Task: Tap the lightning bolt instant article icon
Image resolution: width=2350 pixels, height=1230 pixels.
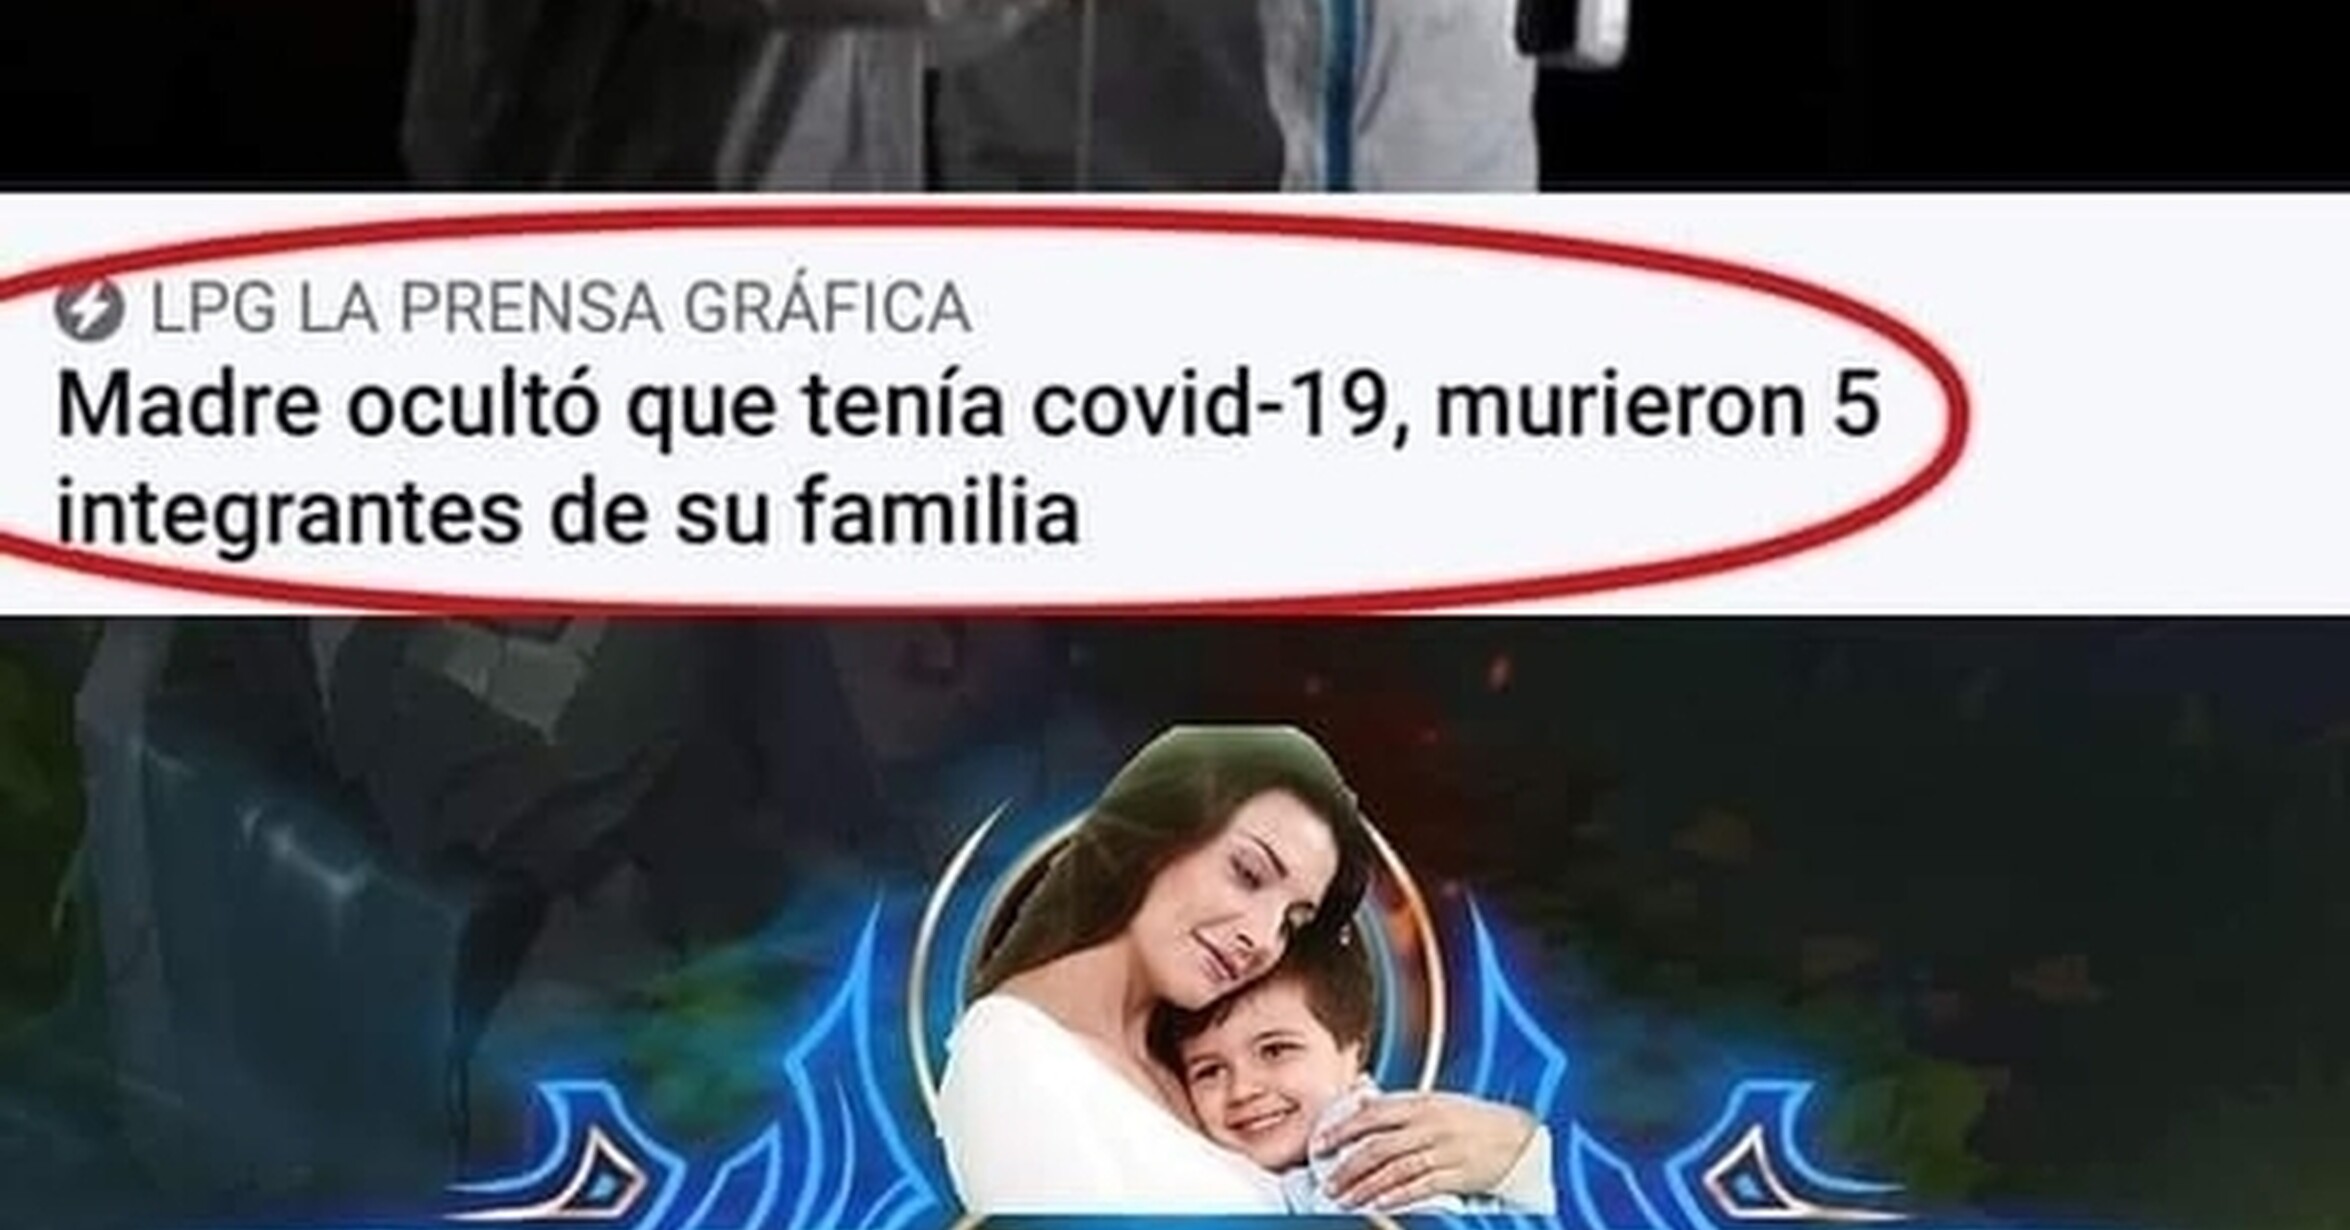Action: [x=89, y=309]
